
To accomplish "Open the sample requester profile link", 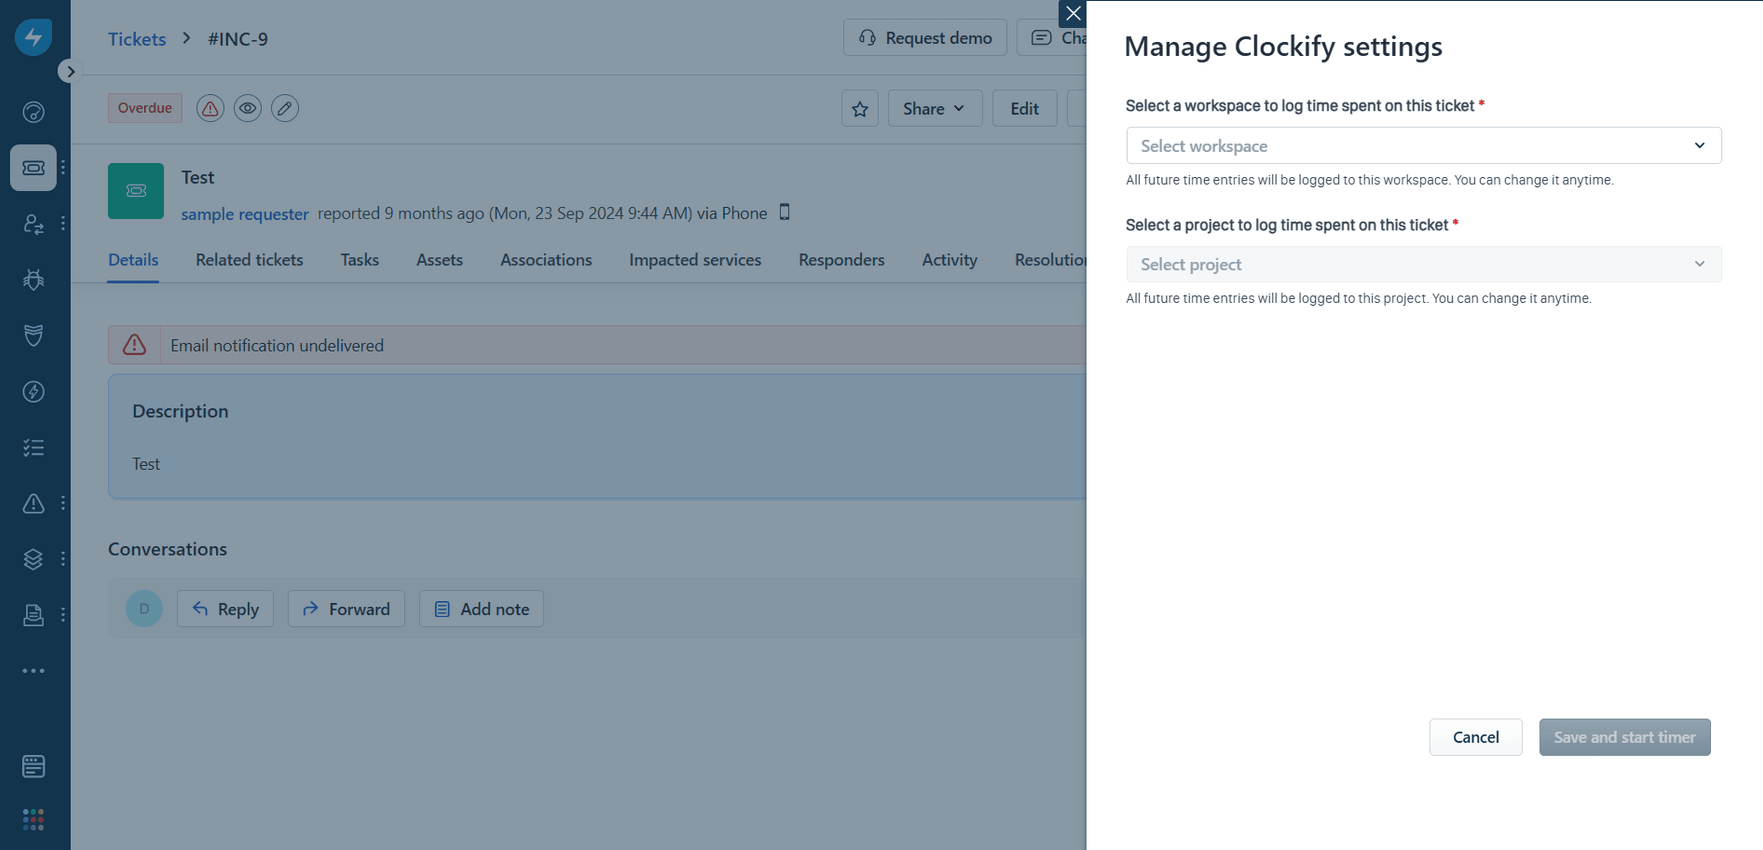I will click(245, 214).
